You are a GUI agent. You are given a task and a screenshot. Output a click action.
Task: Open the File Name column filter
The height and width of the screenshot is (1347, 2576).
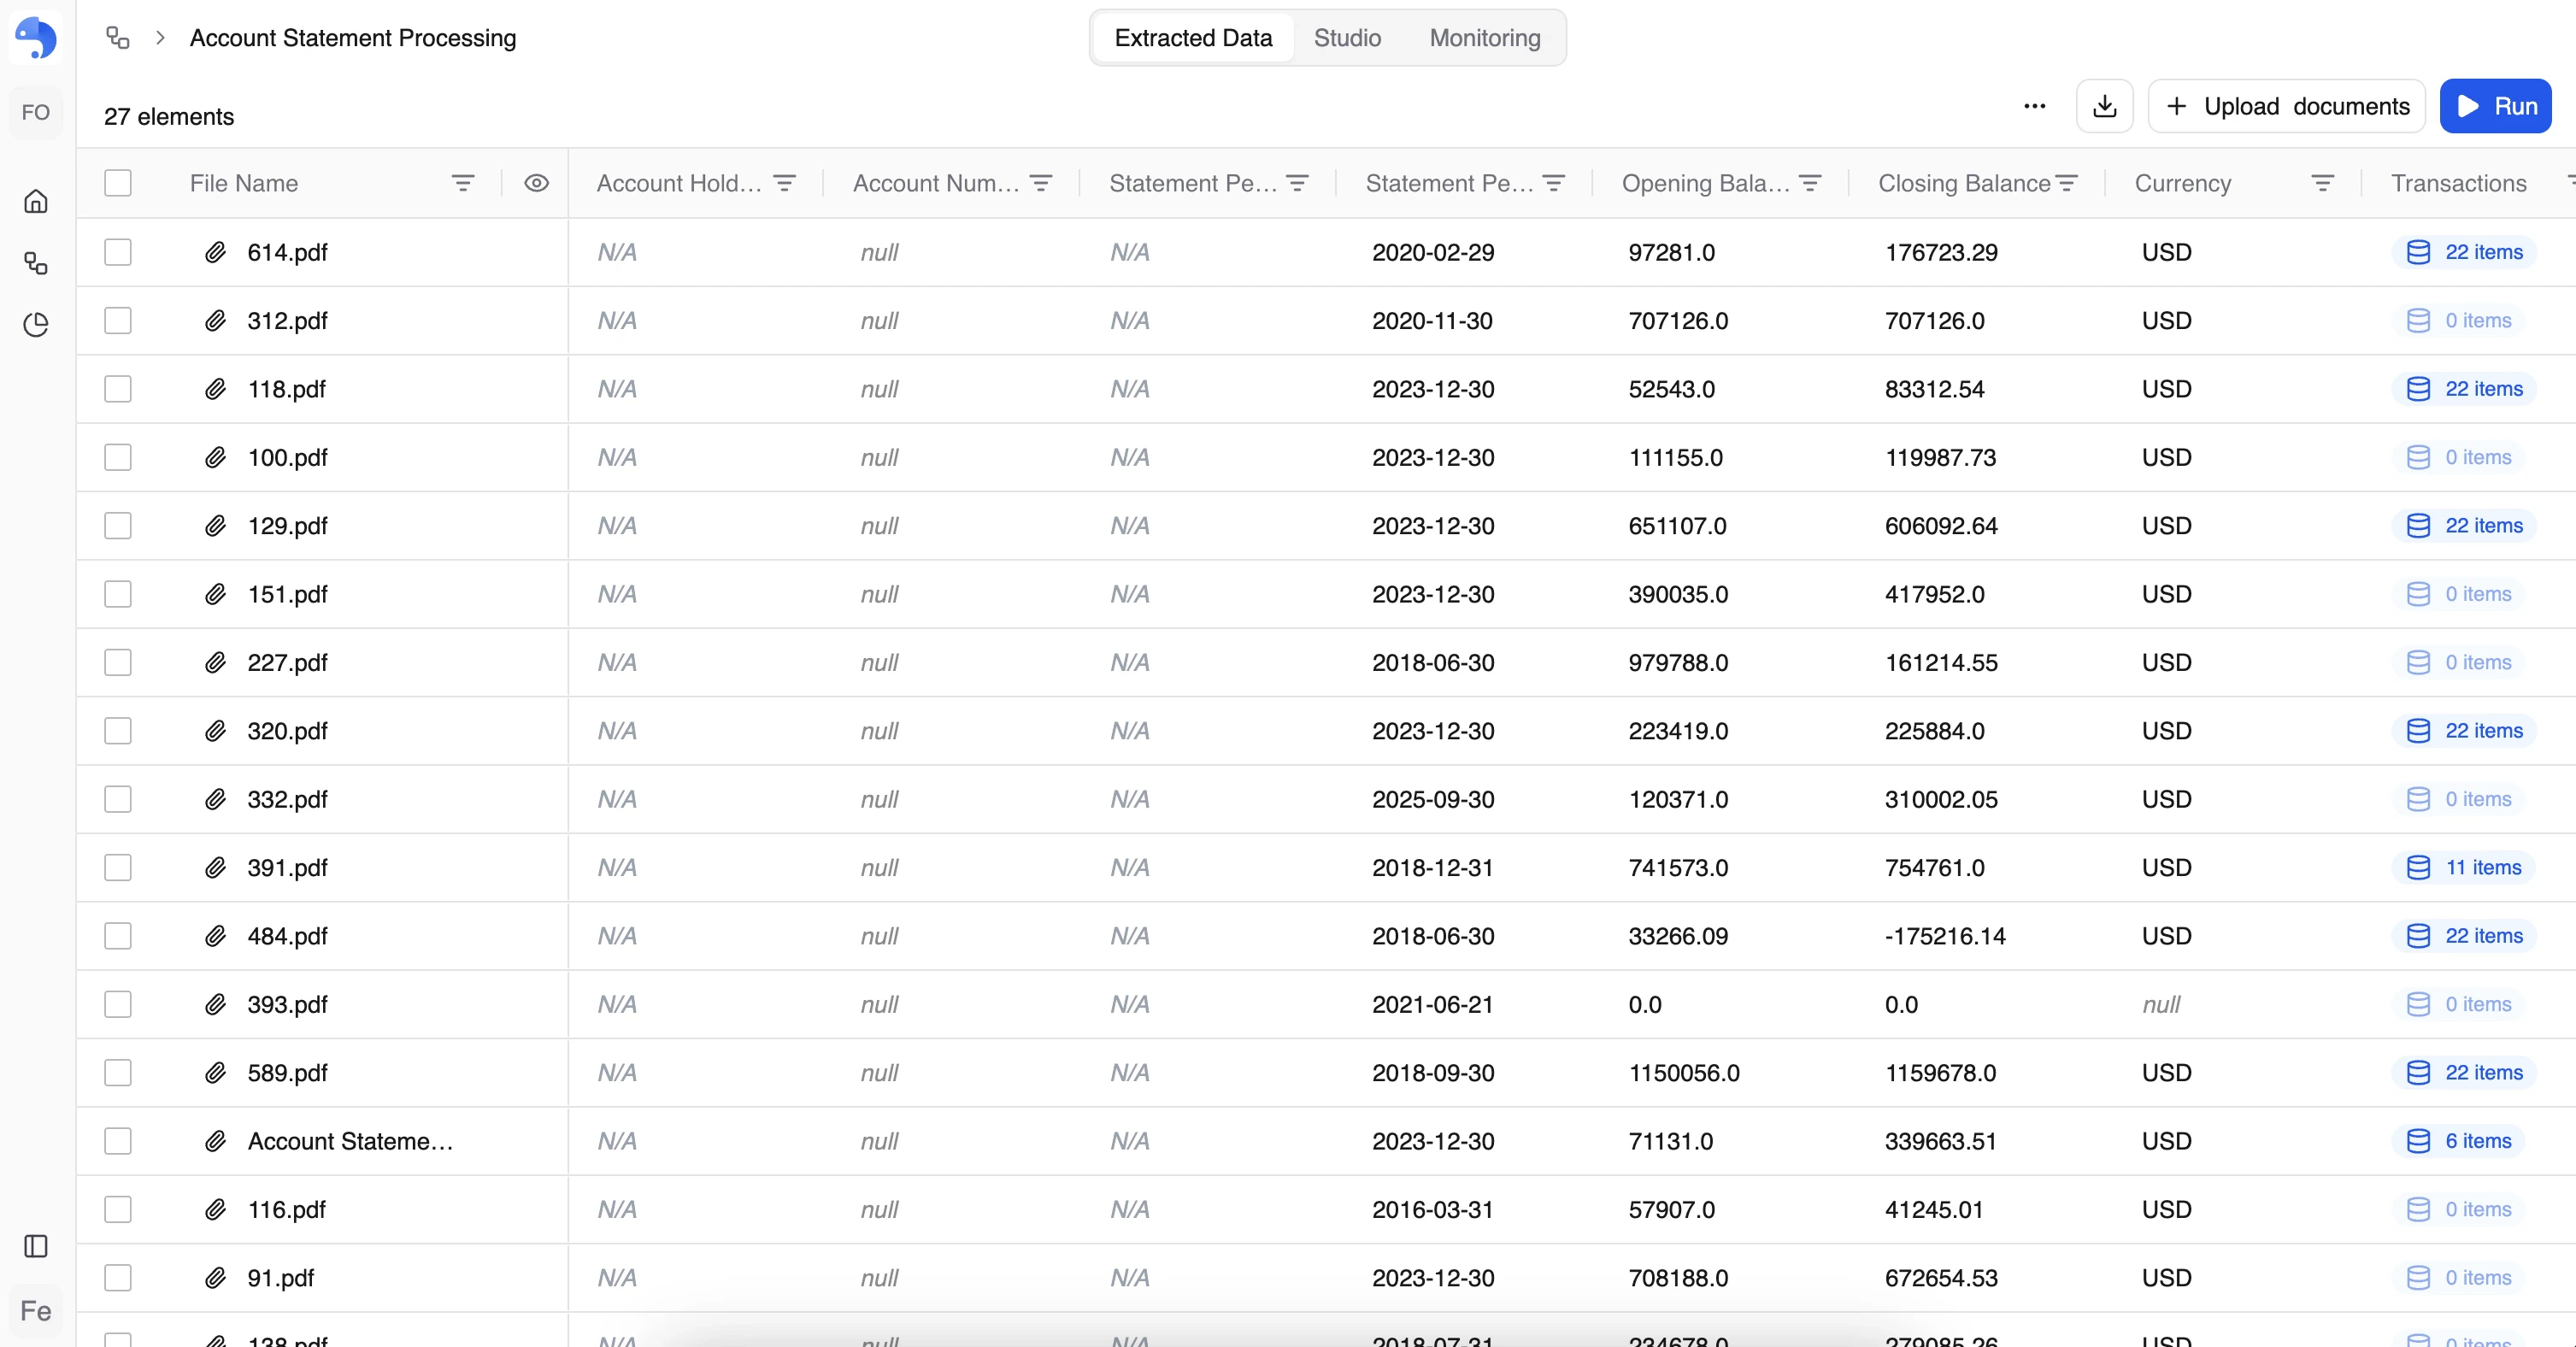click(462, 183)
